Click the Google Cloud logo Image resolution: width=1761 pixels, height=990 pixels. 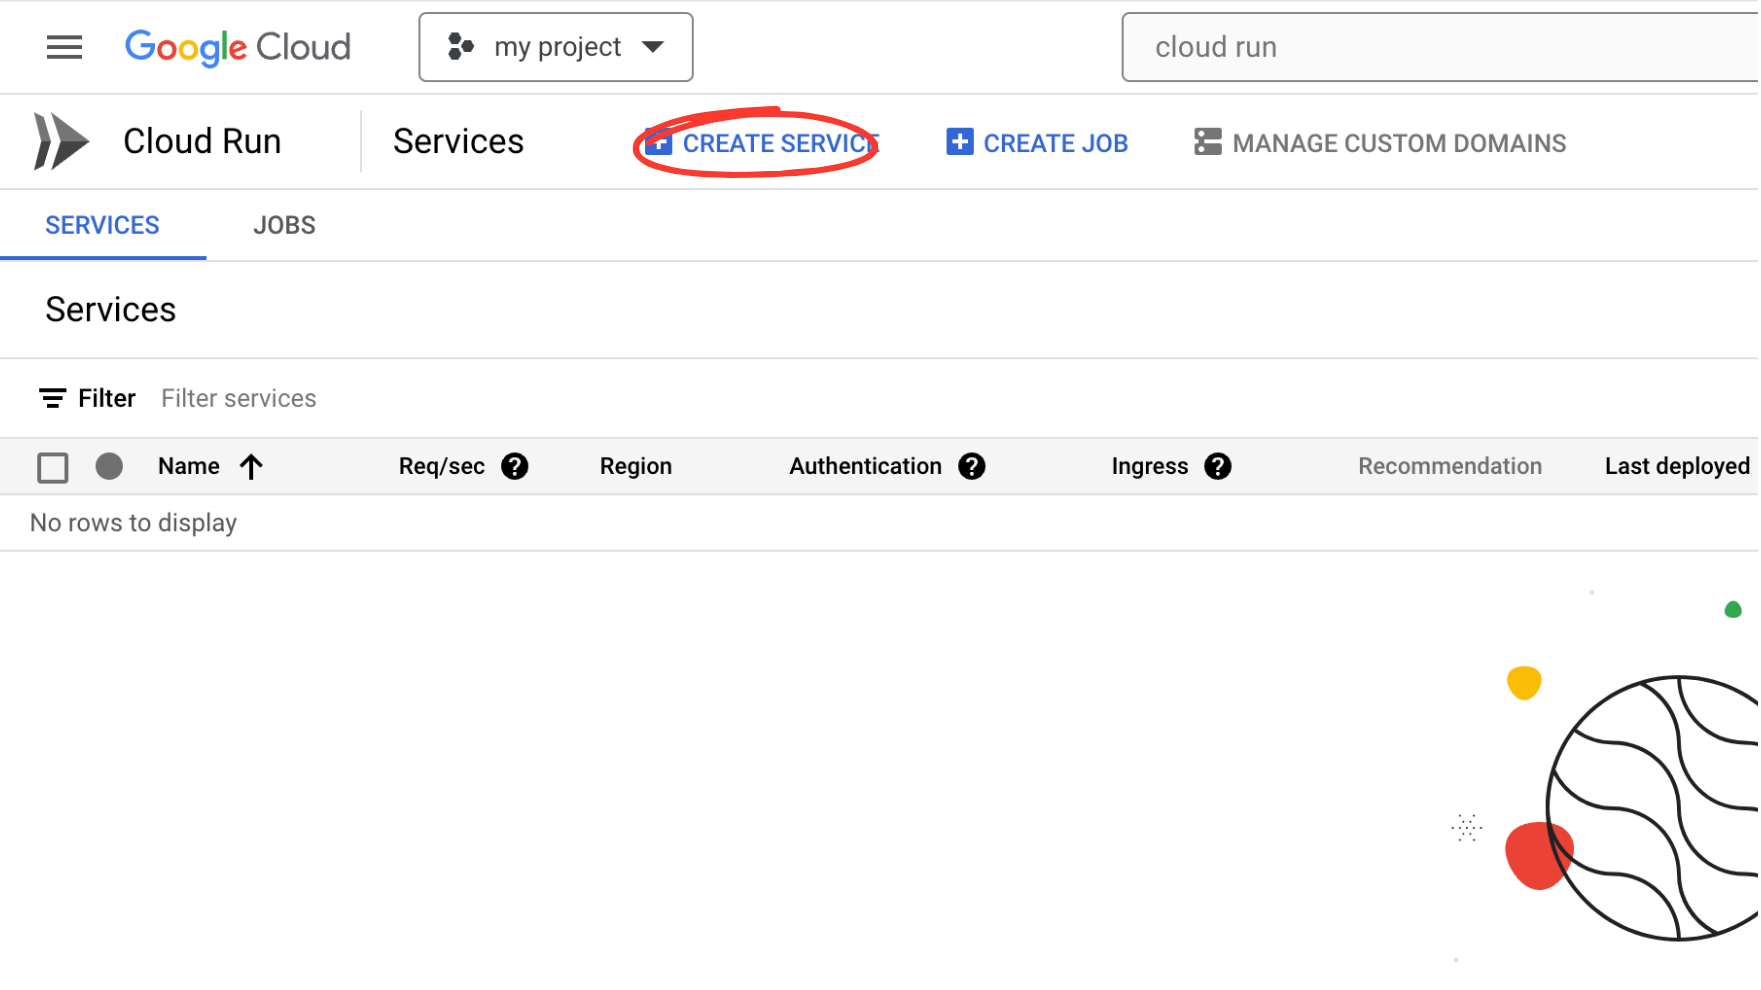pyautogui.click(x=237, y=46)
